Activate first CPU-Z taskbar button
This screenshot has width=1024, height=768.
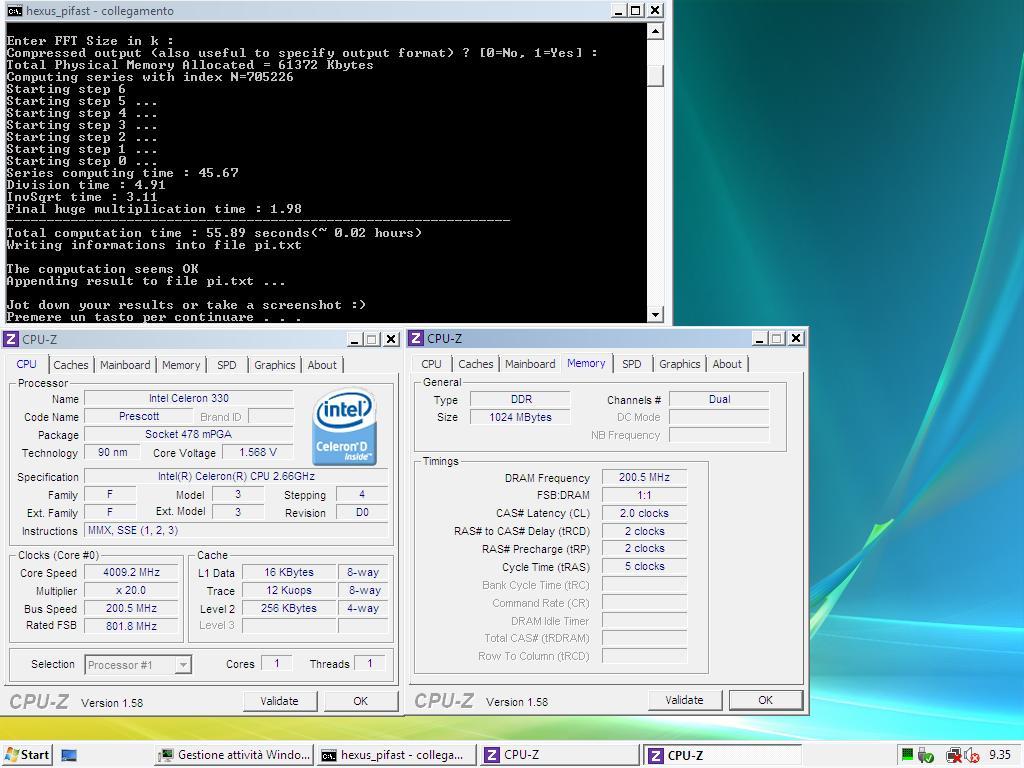point(560,755)
